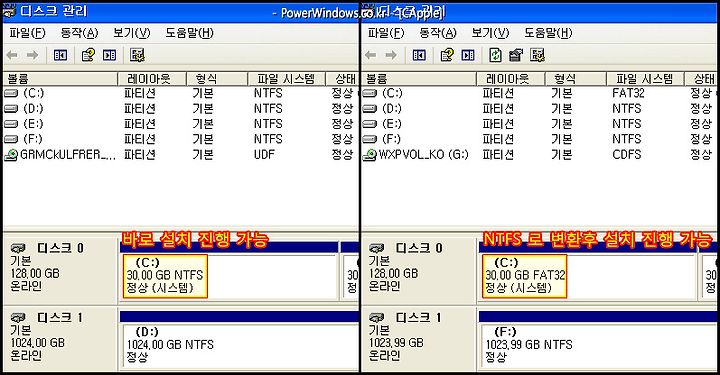Click Disk 0 128.00 GB label in left window
720x375 pixels.
coord(35,274)
